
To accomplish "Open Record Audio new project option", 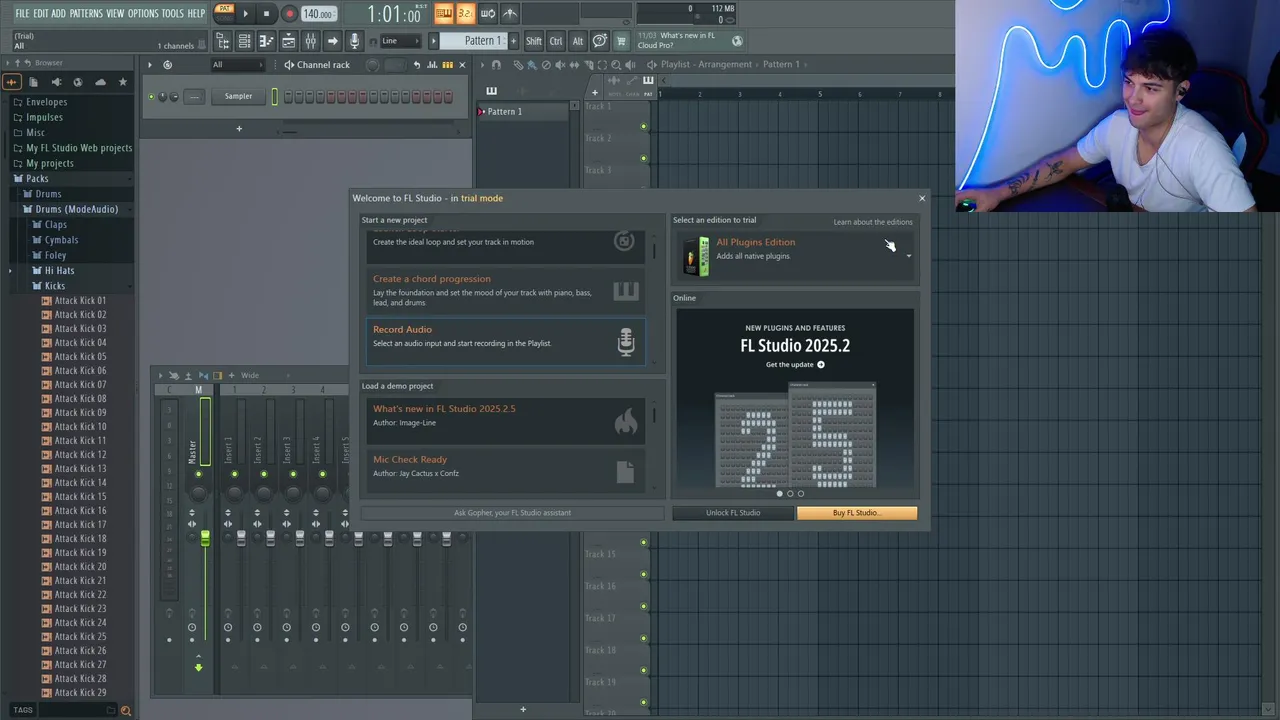I will click(505, 342).
